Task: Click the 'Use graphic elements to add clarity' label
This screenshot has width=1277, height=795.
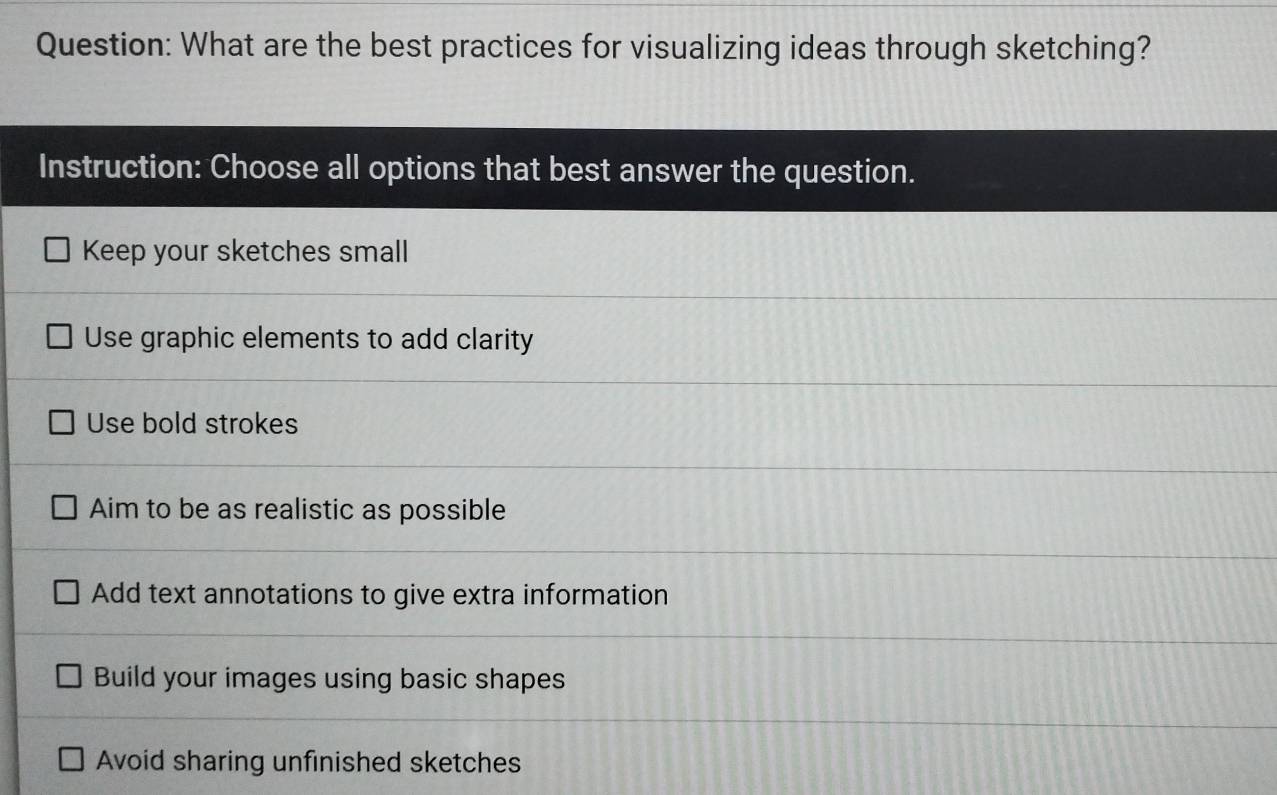Action: (x=309, y=340)
